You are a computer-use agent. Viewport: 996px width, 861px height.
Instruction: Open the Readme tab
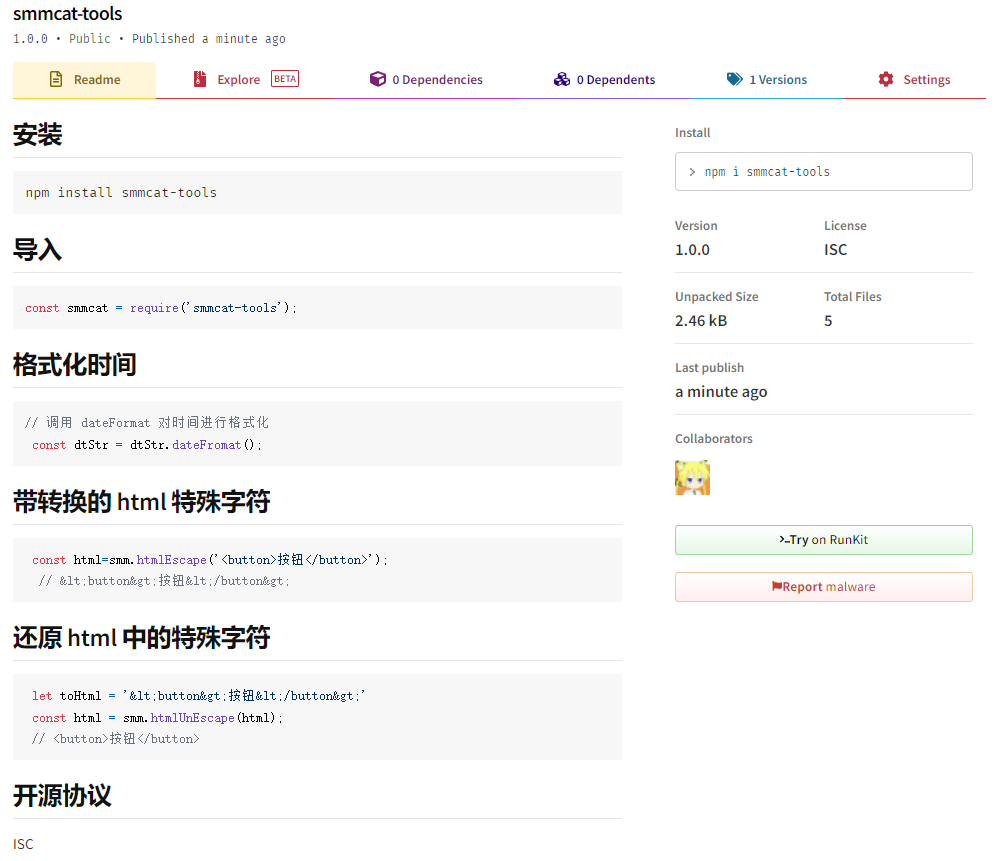coord(84,80)
